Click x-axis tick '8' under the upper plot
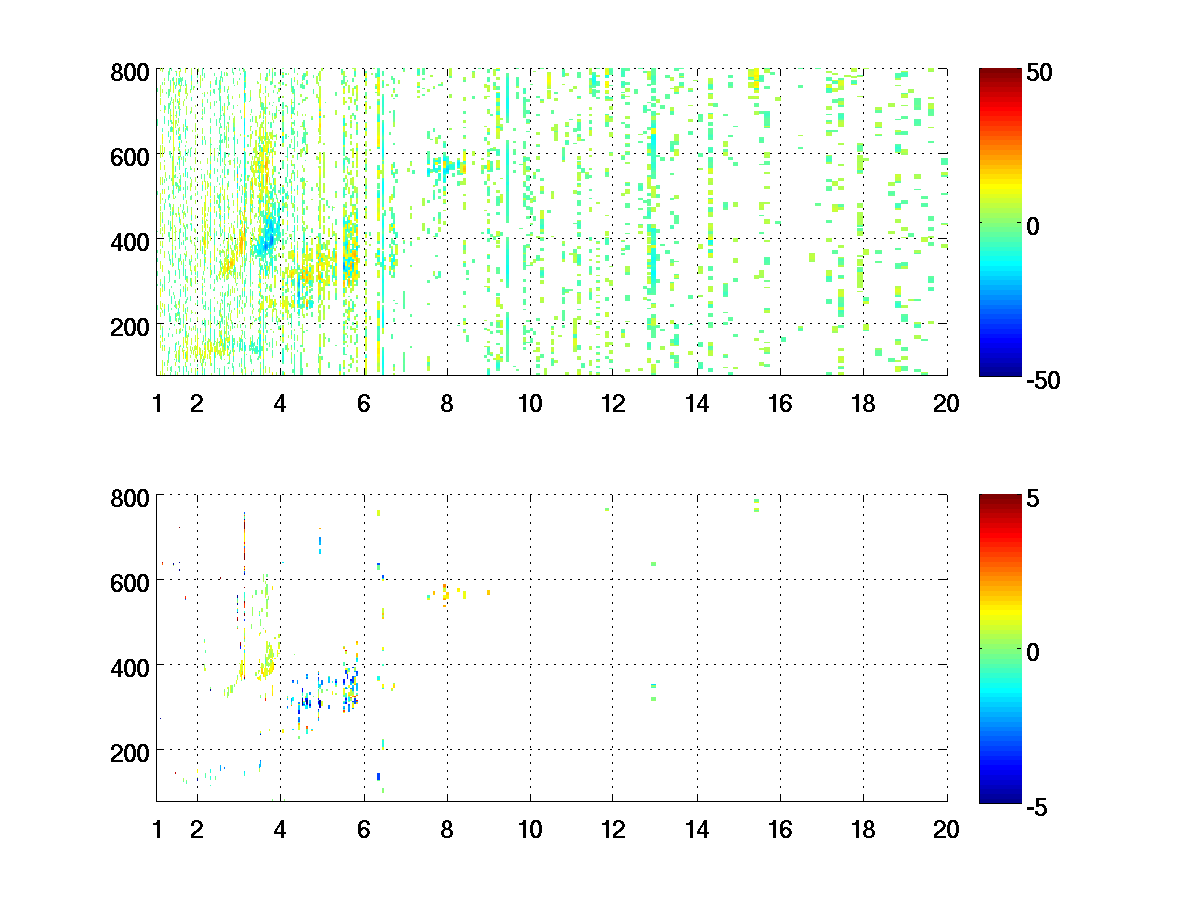The image size is (1200, 900). click(447, 404)
